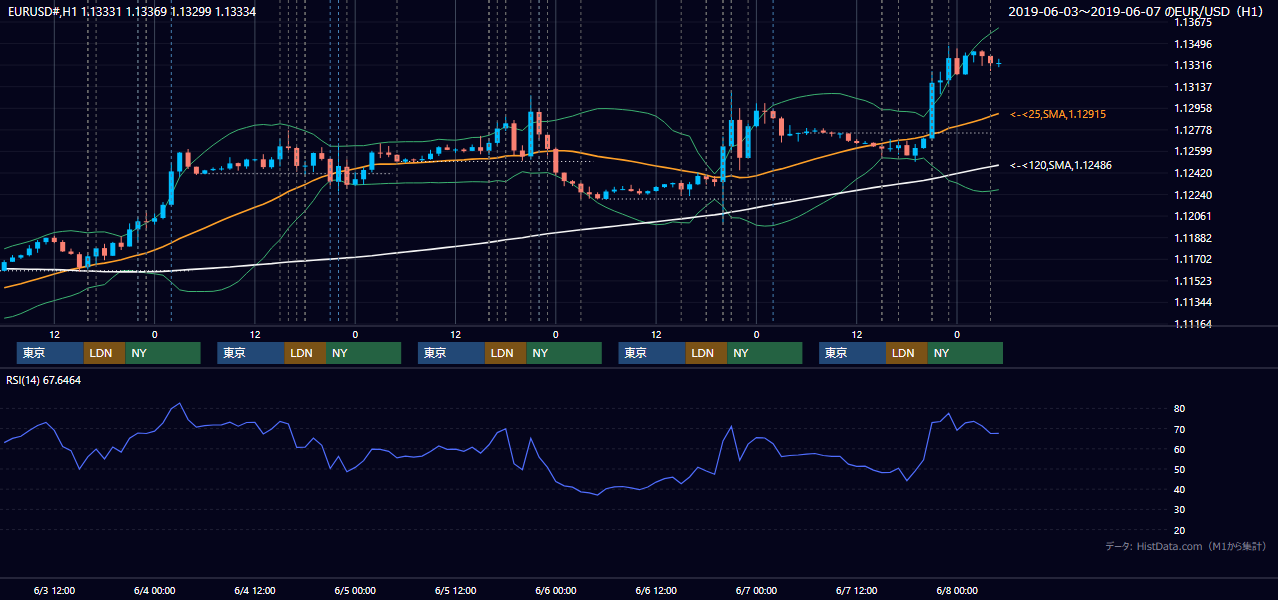Click price axis value 1.12958
The height and width of the screenshot is (600, 1278).
click(1193, 109)
